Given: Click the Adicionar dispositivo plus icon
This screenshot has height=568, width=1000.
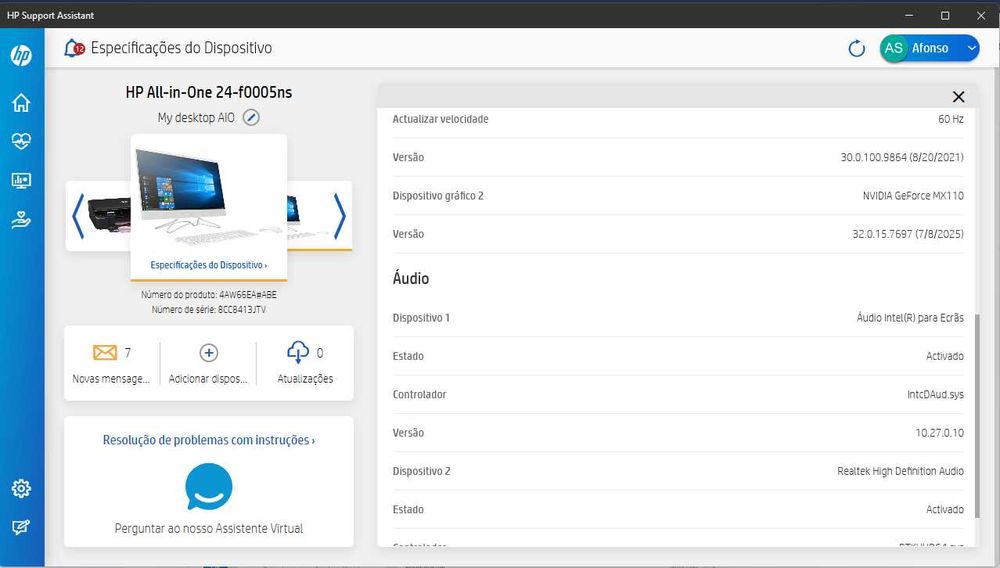Looking at the screenshot, I should point(209,353).
